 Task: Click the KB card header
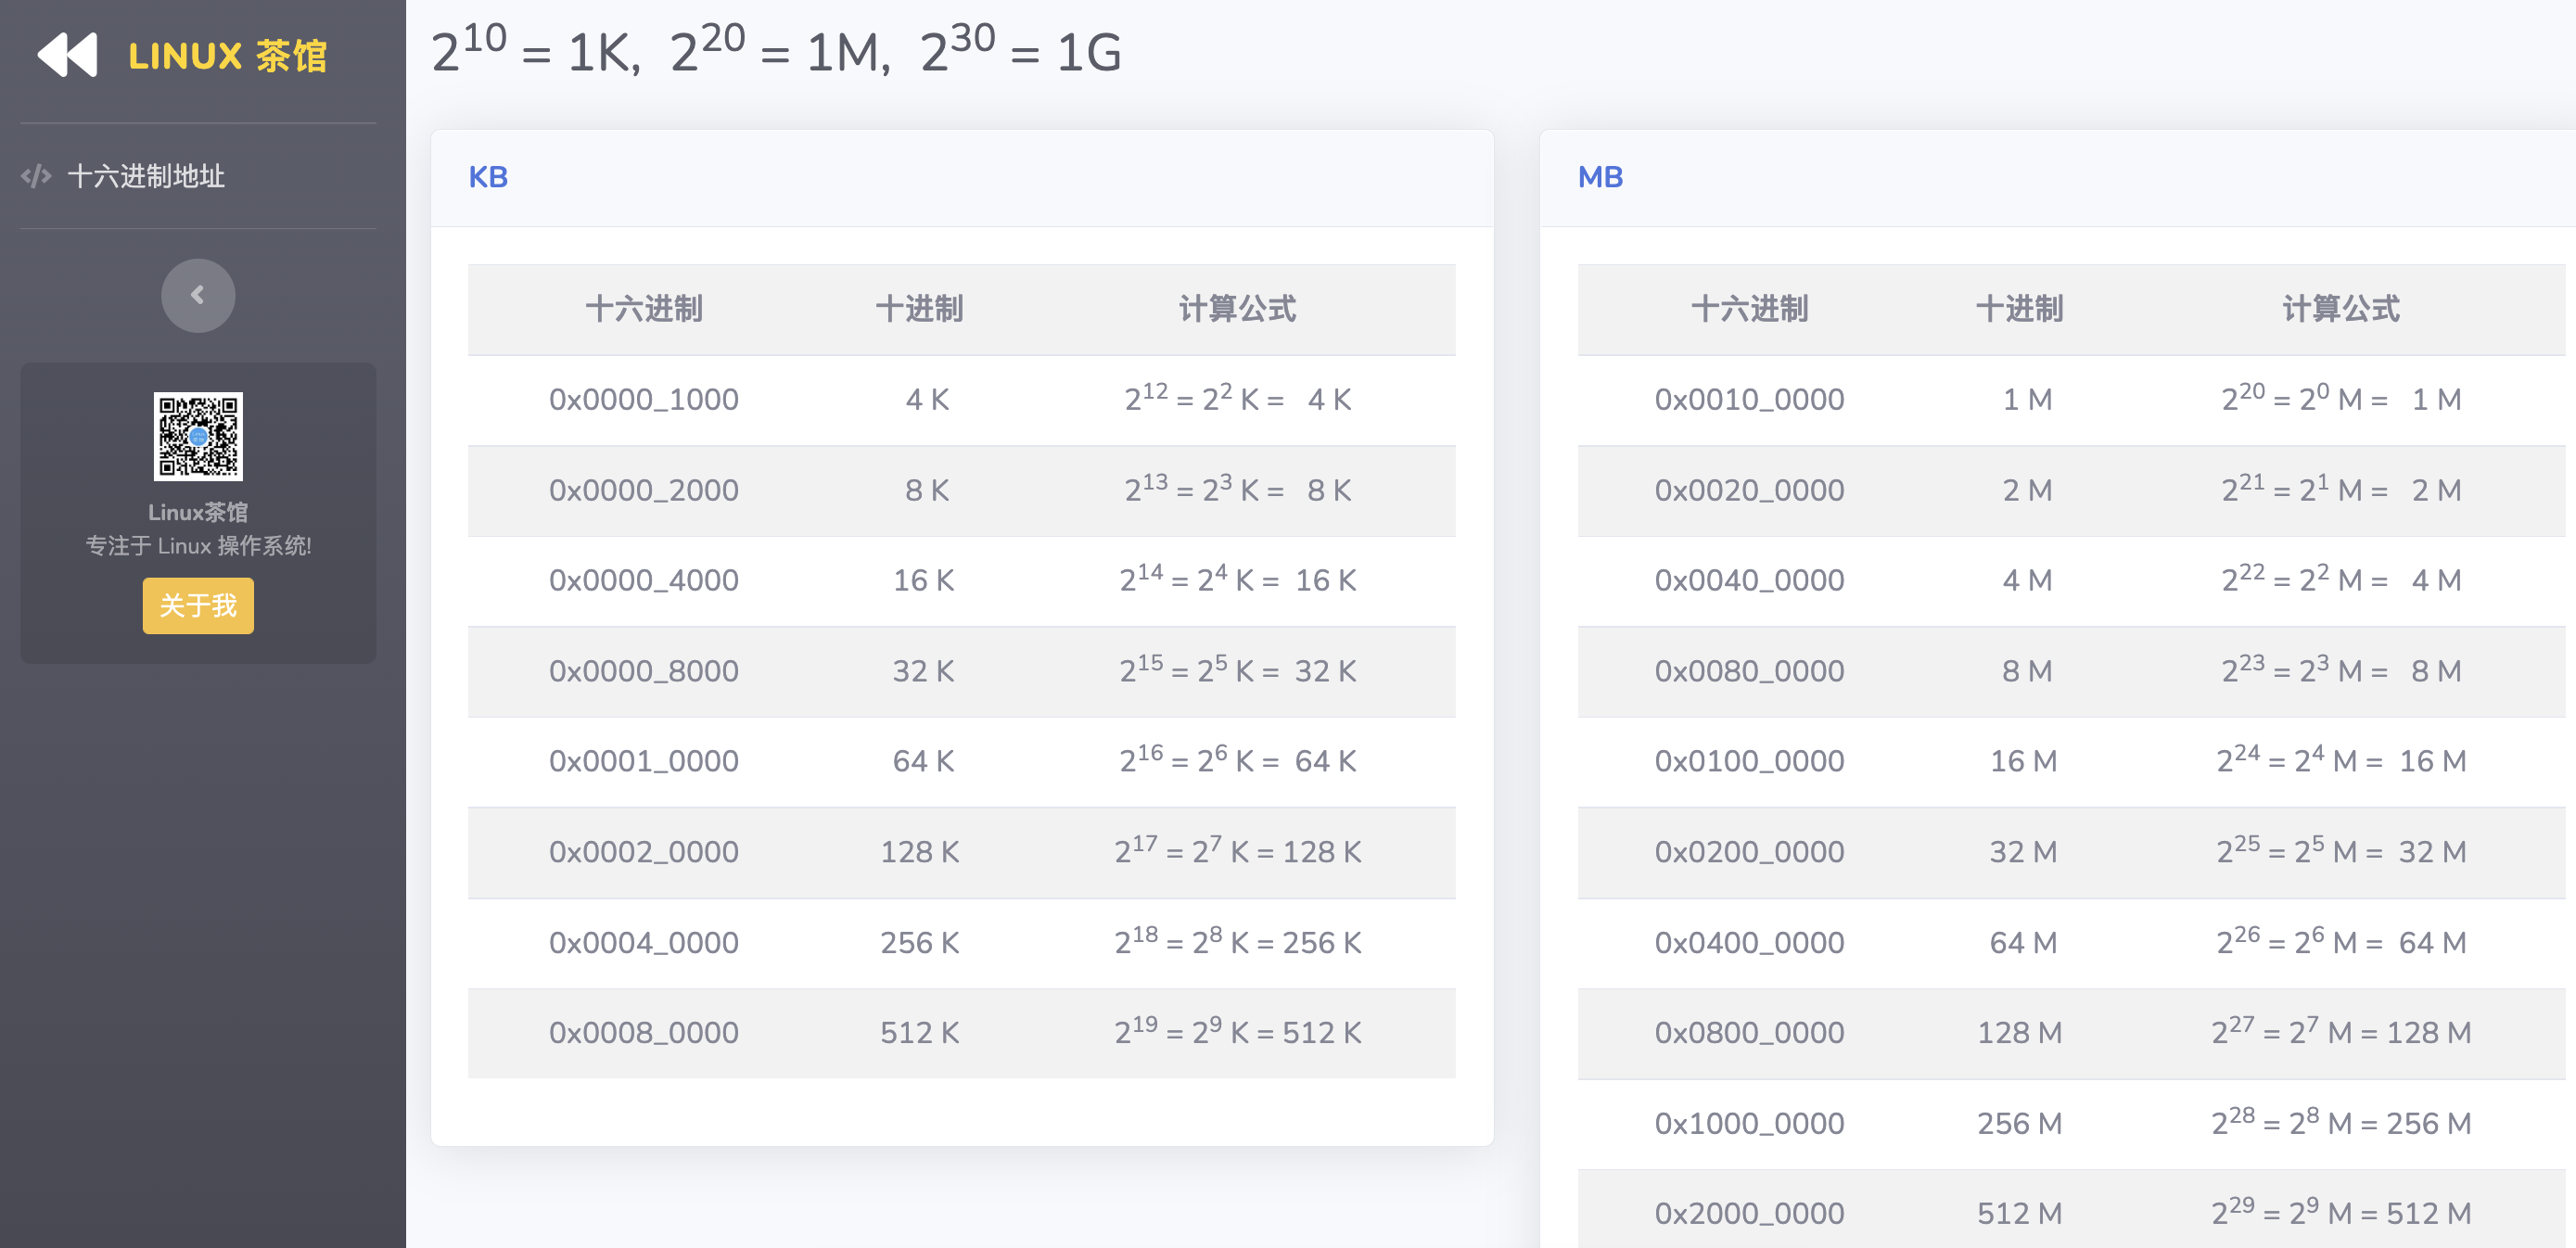tap(488, 177)
